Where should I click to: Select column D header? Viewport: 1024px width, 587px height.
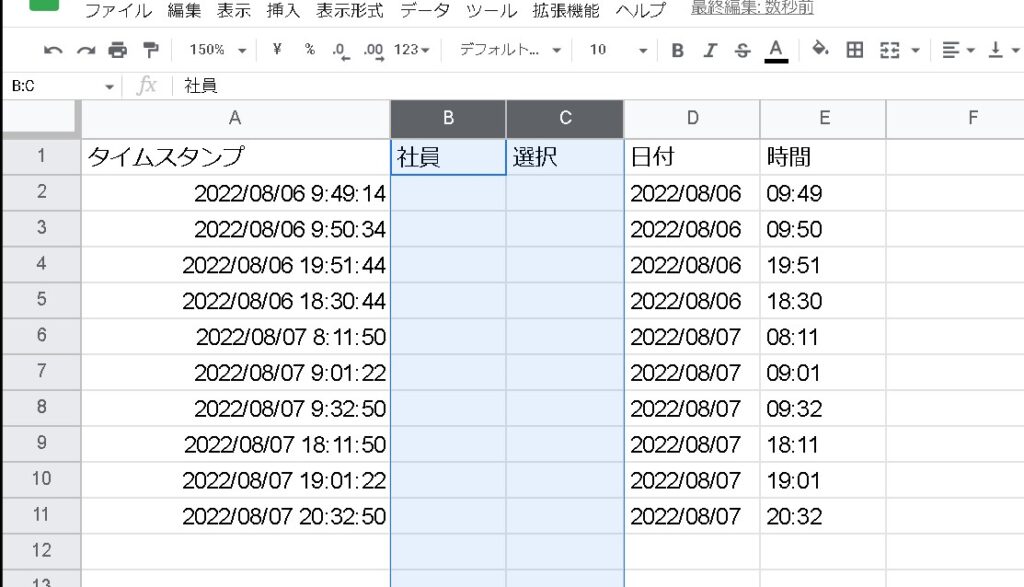692,119
